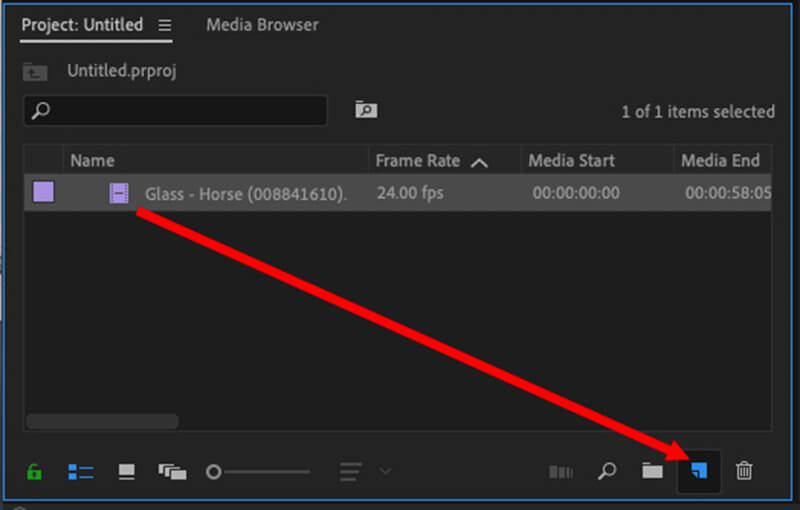Expand the sort options chevron

[385, 471]
